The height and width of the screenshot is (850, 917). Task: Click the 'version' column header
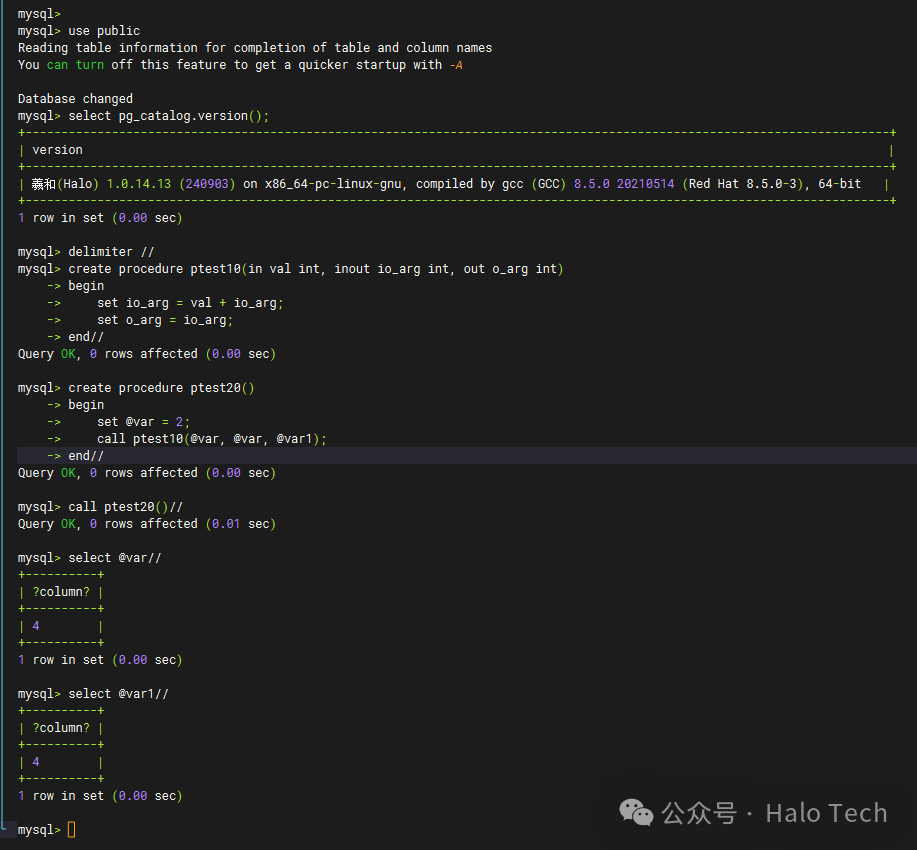coord(57,150)
